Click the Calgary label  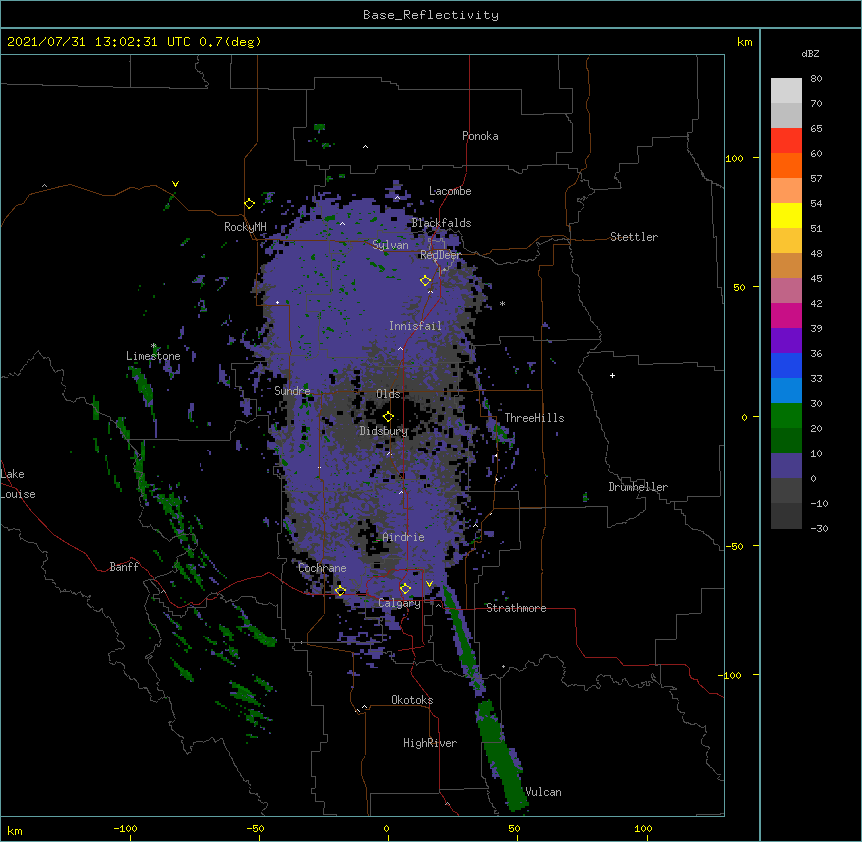[399, 603]
